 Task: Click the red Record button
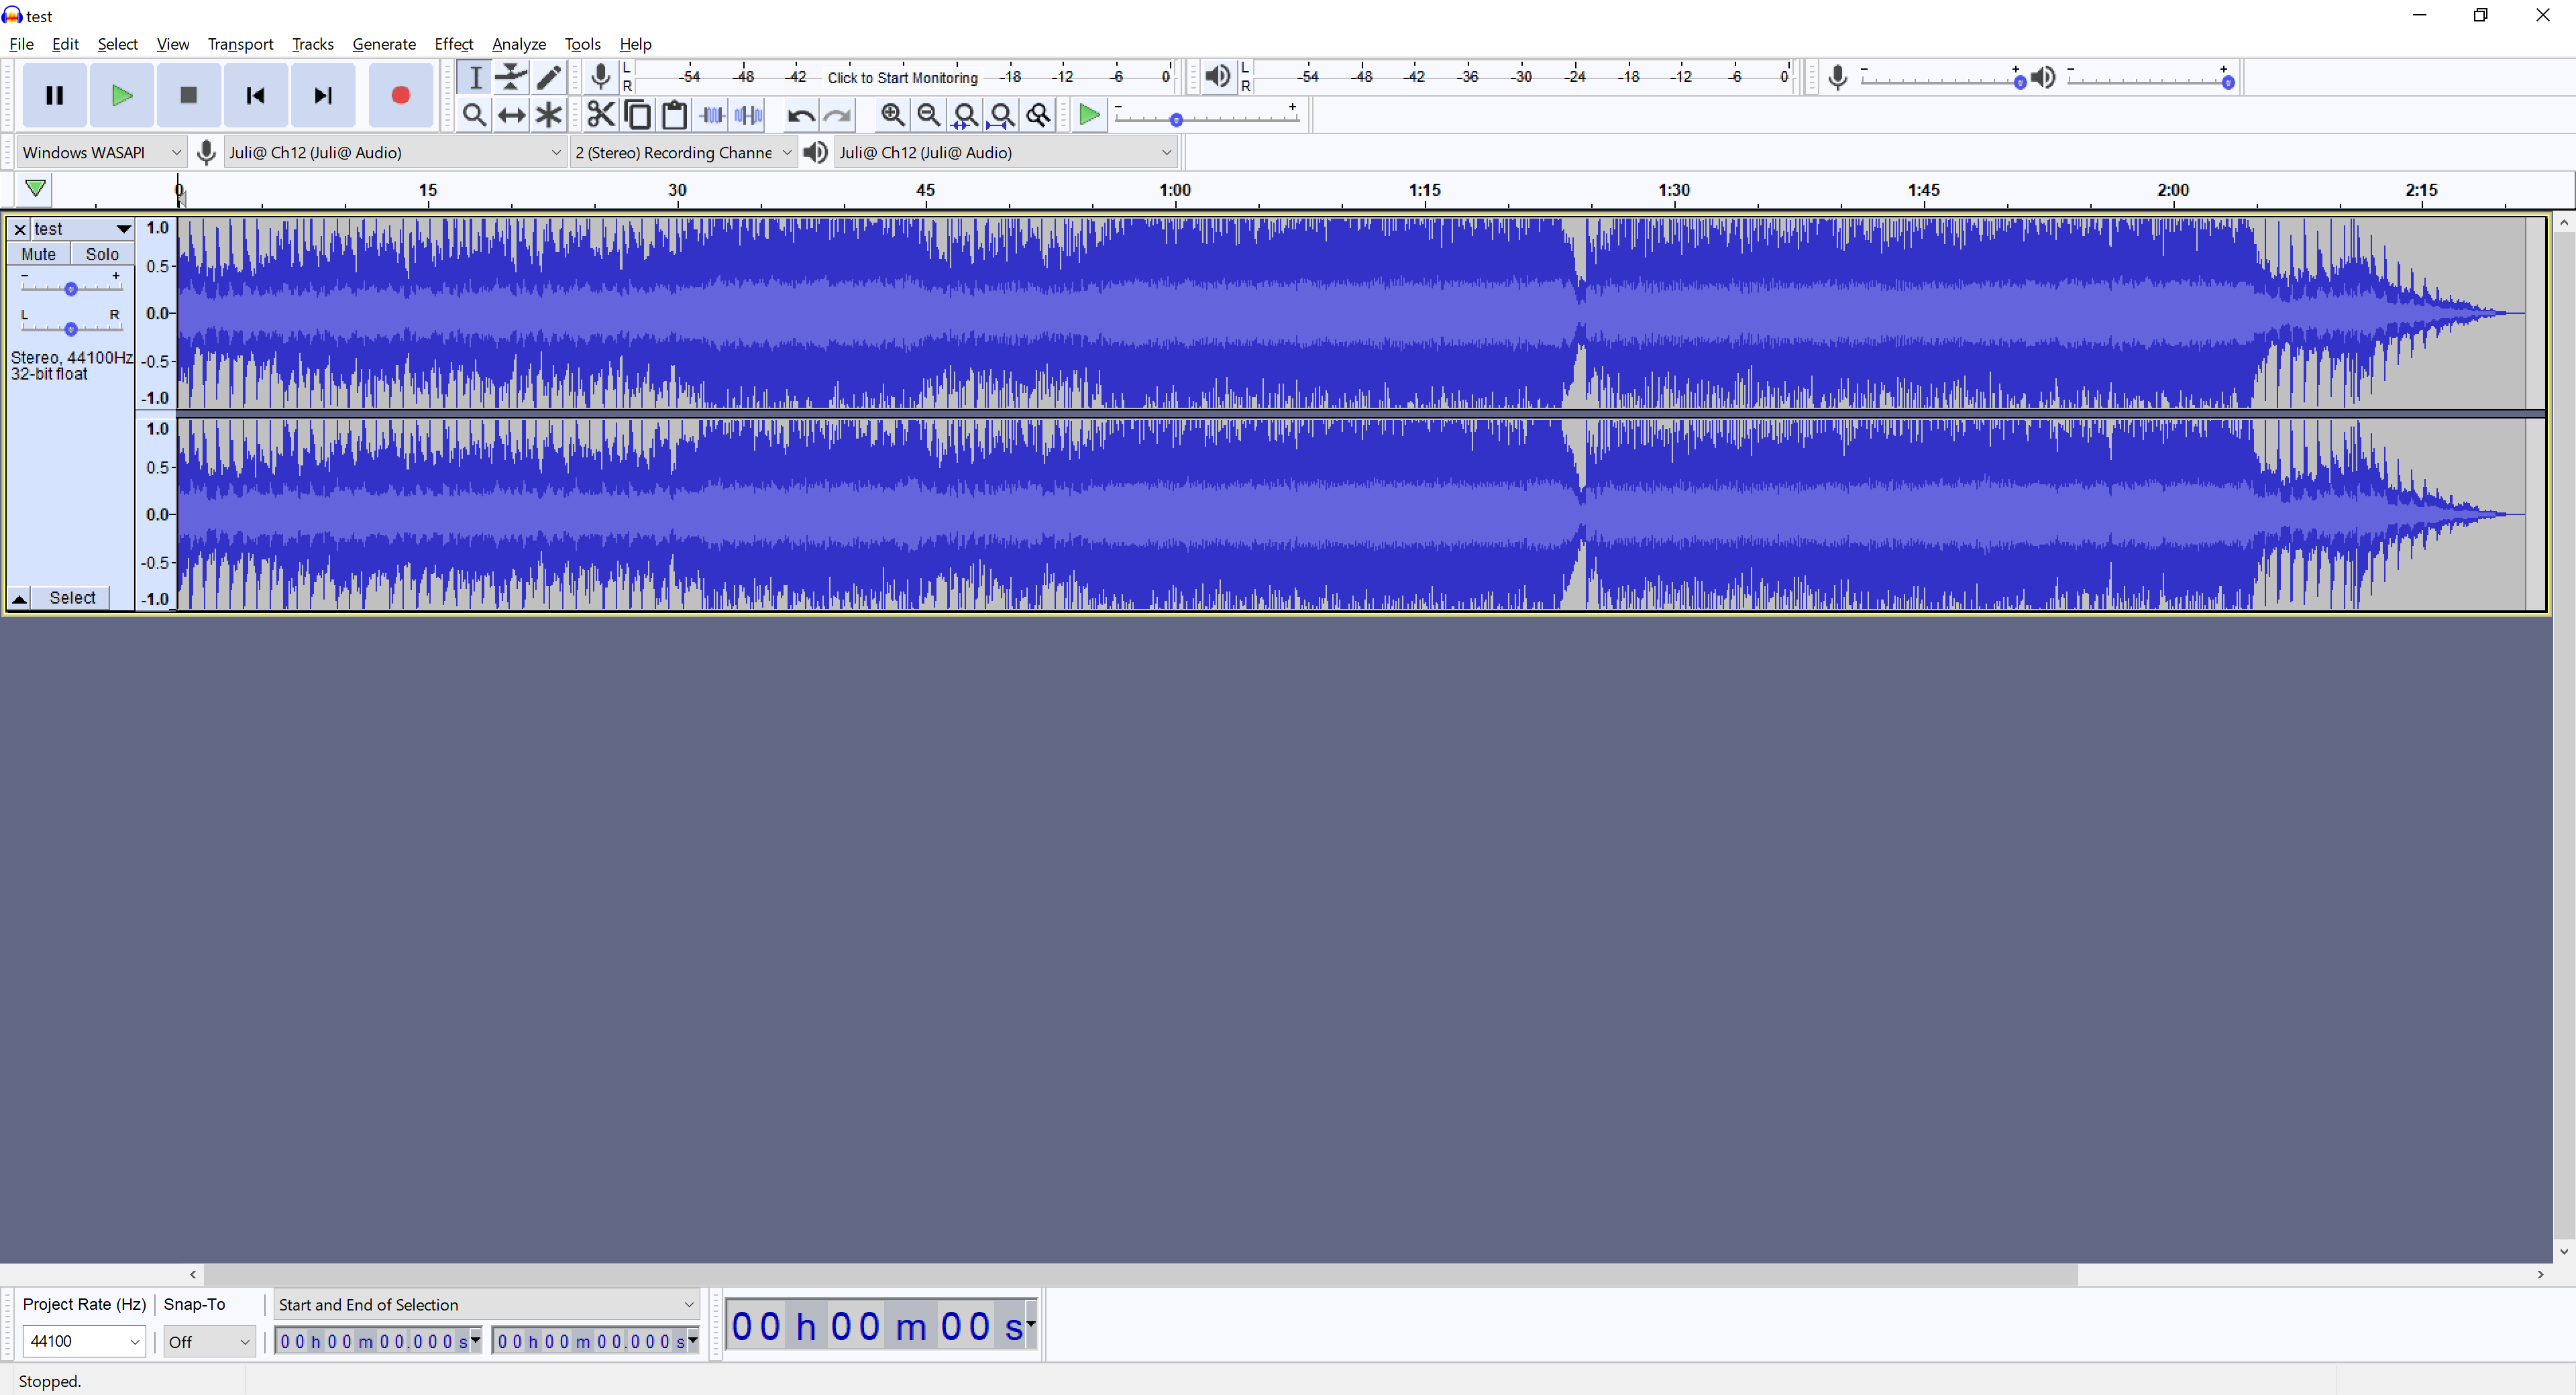click(x=400, y=96)
